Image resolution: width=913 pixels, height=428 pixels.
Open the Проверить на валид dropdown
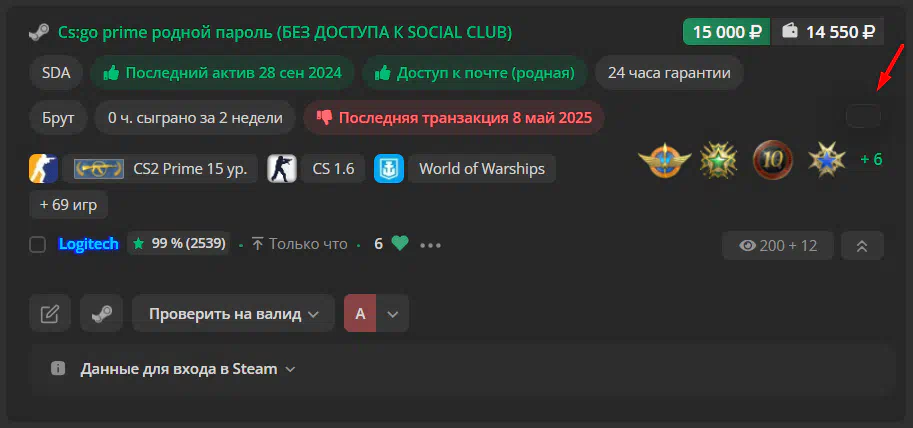[x=233, y=313]
